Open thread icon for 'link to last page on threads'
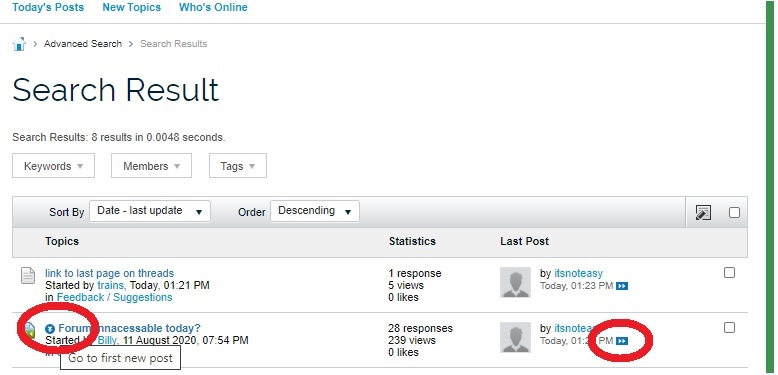Viewport: 778px width, 375px height. click(28, 275)
